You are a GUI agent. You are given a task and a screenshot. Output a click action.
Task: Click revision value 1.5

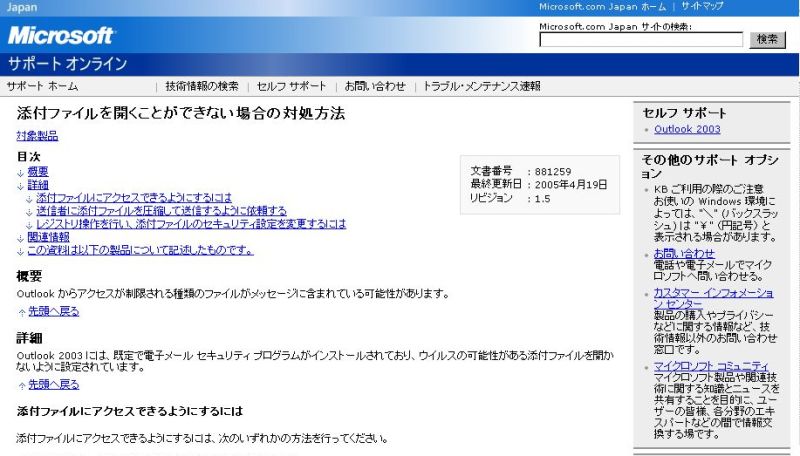[x=542, y=198]
